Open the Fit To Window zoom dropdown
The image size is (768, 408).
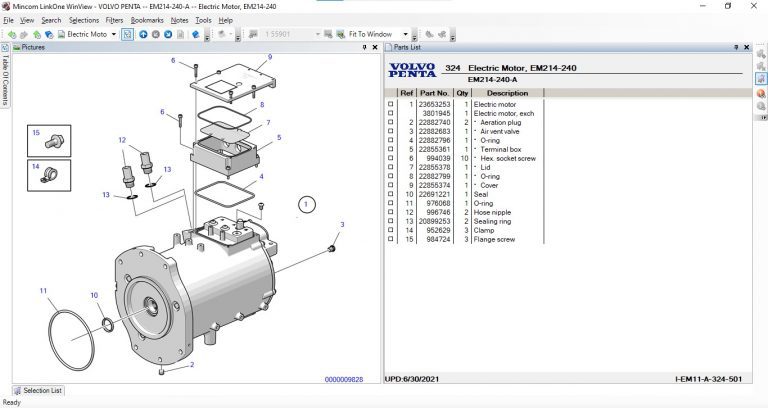(406, 34)
